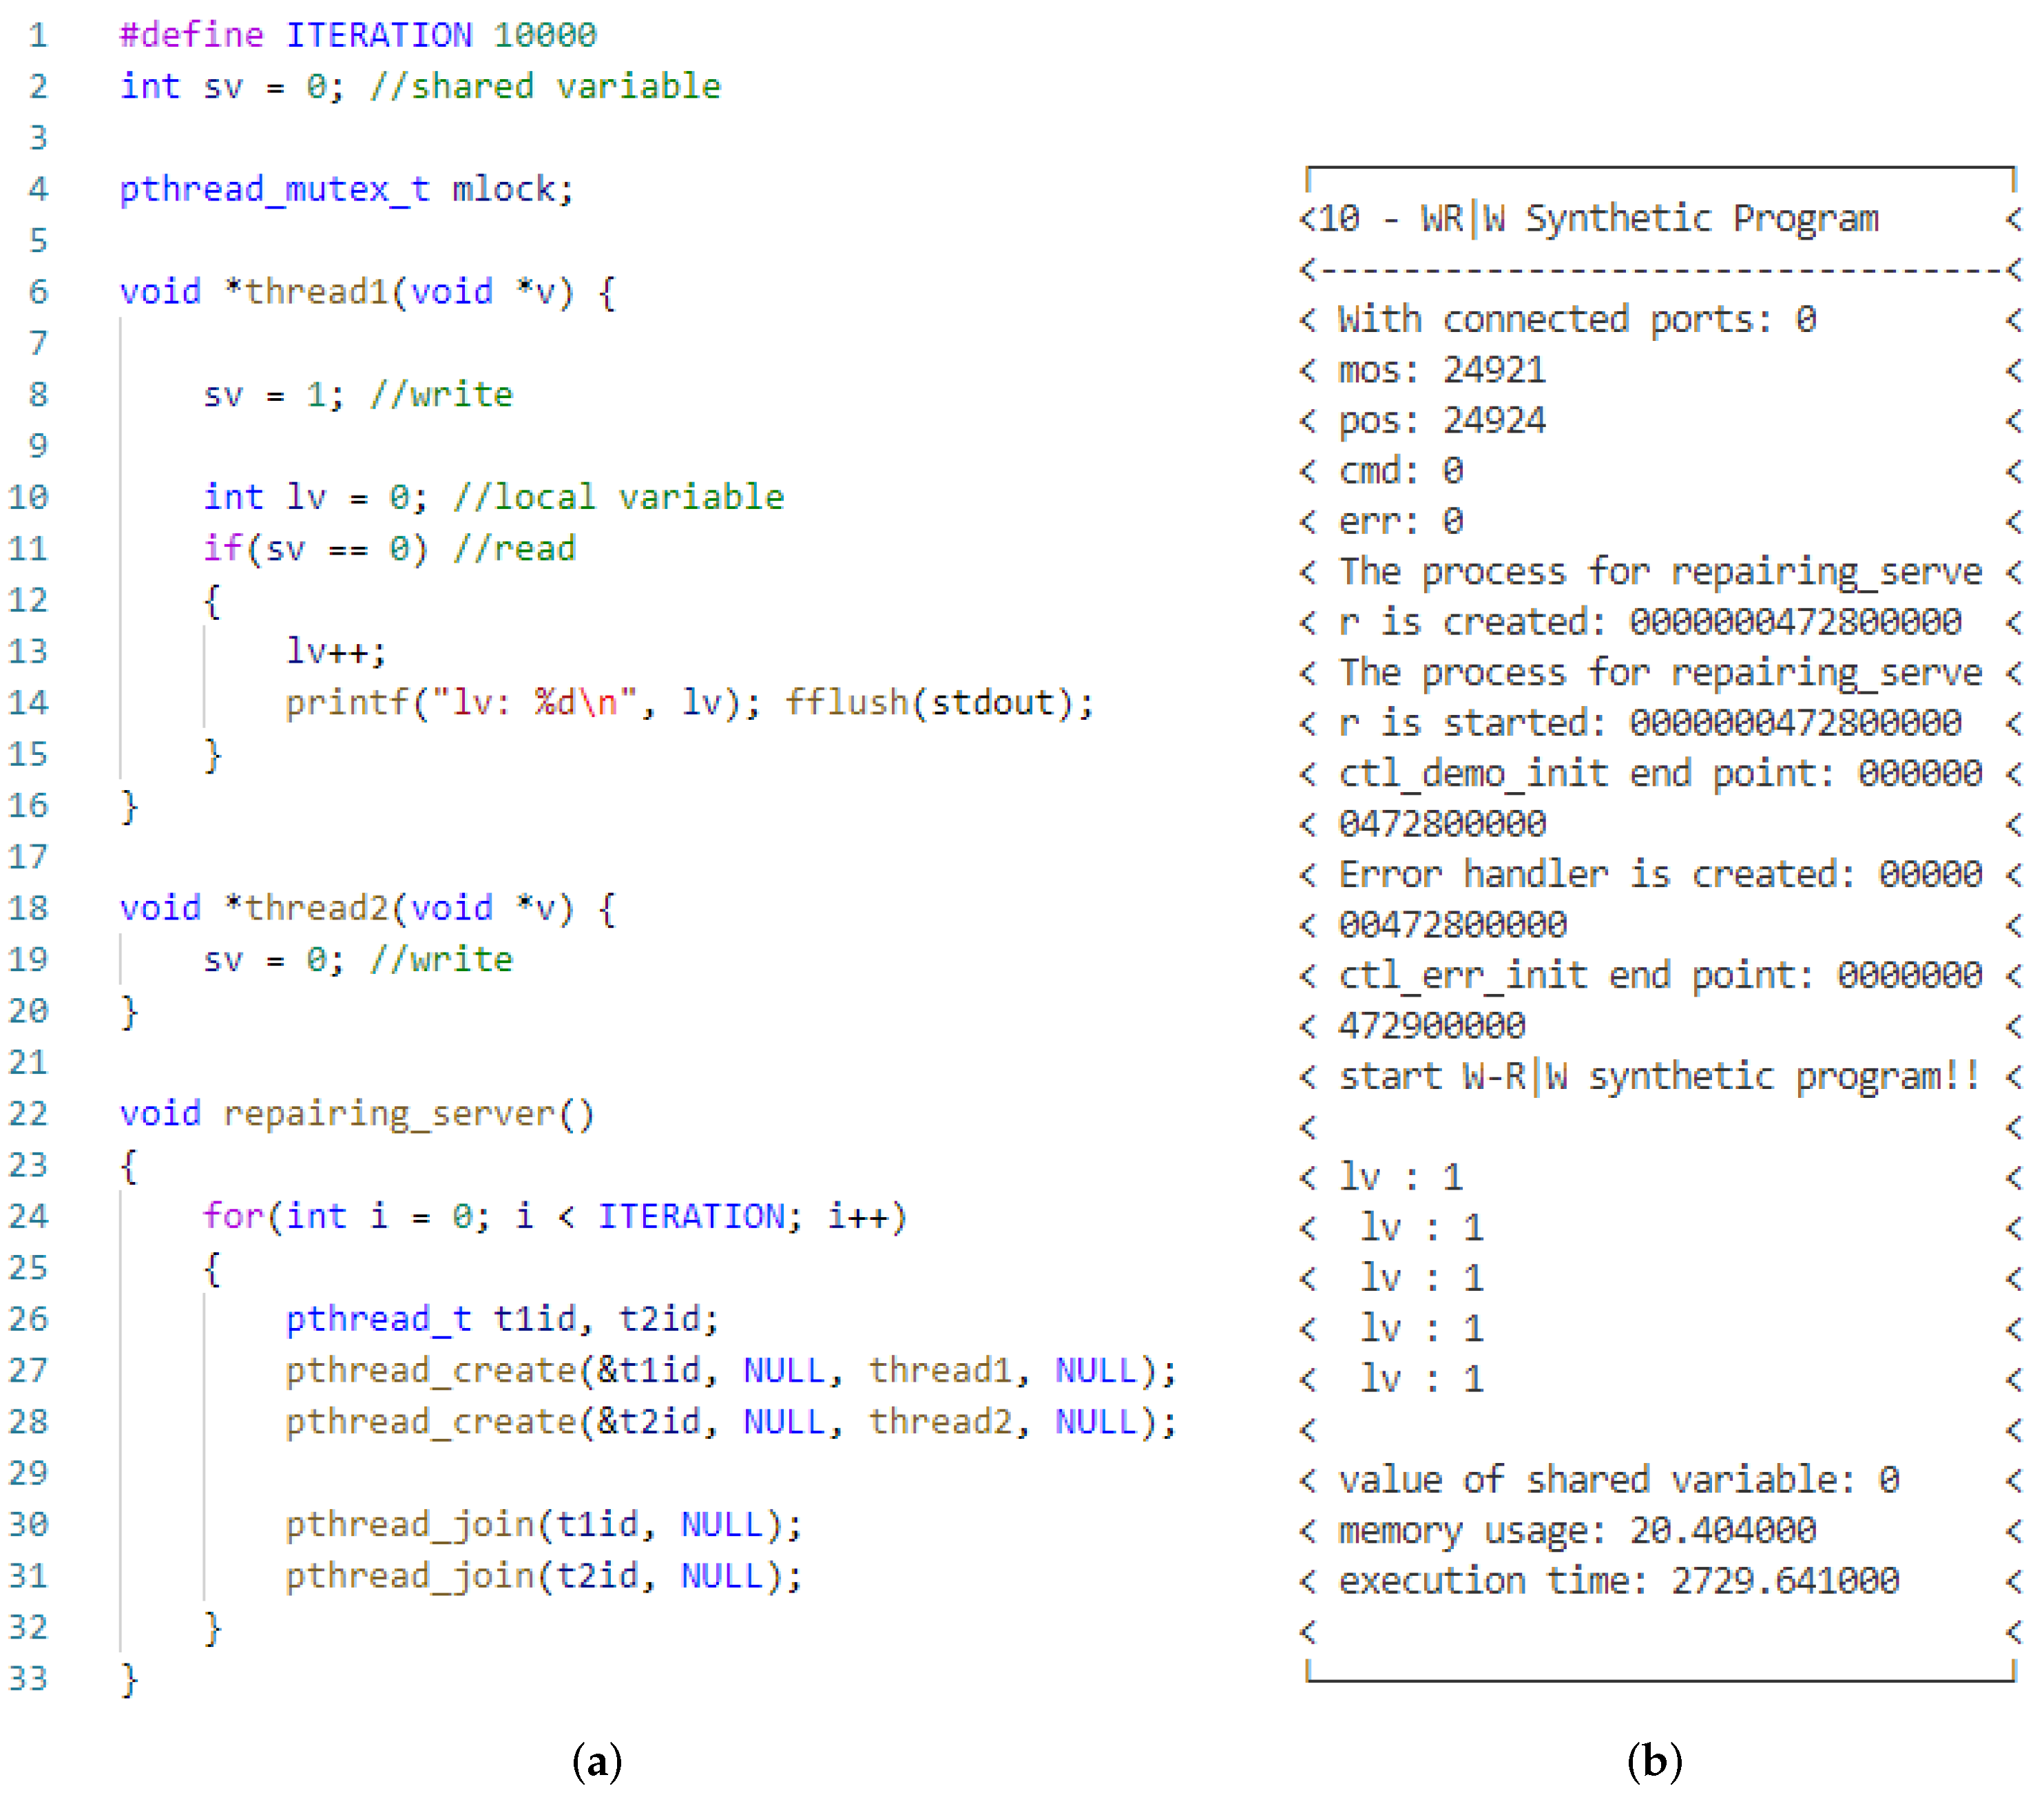Click 'r is started: 0000000472800000' line

coord(1651,723)
